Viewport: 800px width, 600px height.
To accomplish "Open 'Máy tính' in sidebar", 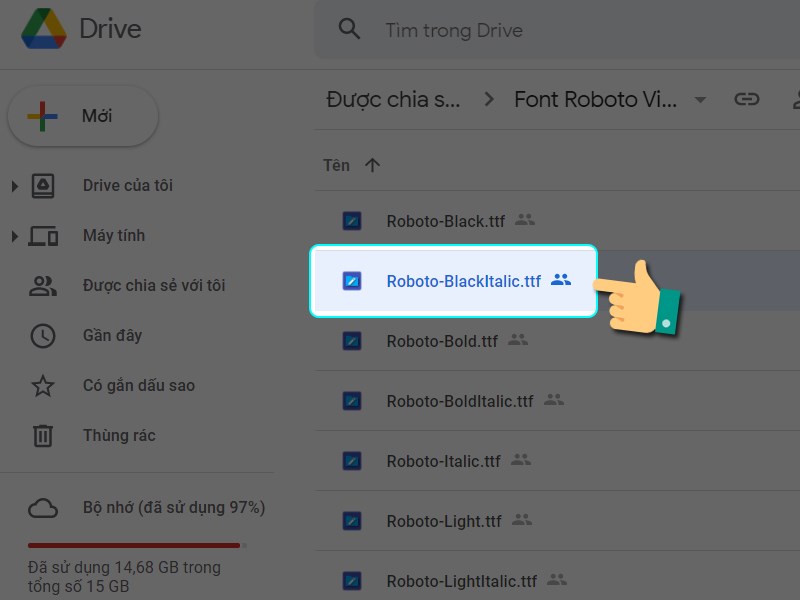I will [114, 235].
